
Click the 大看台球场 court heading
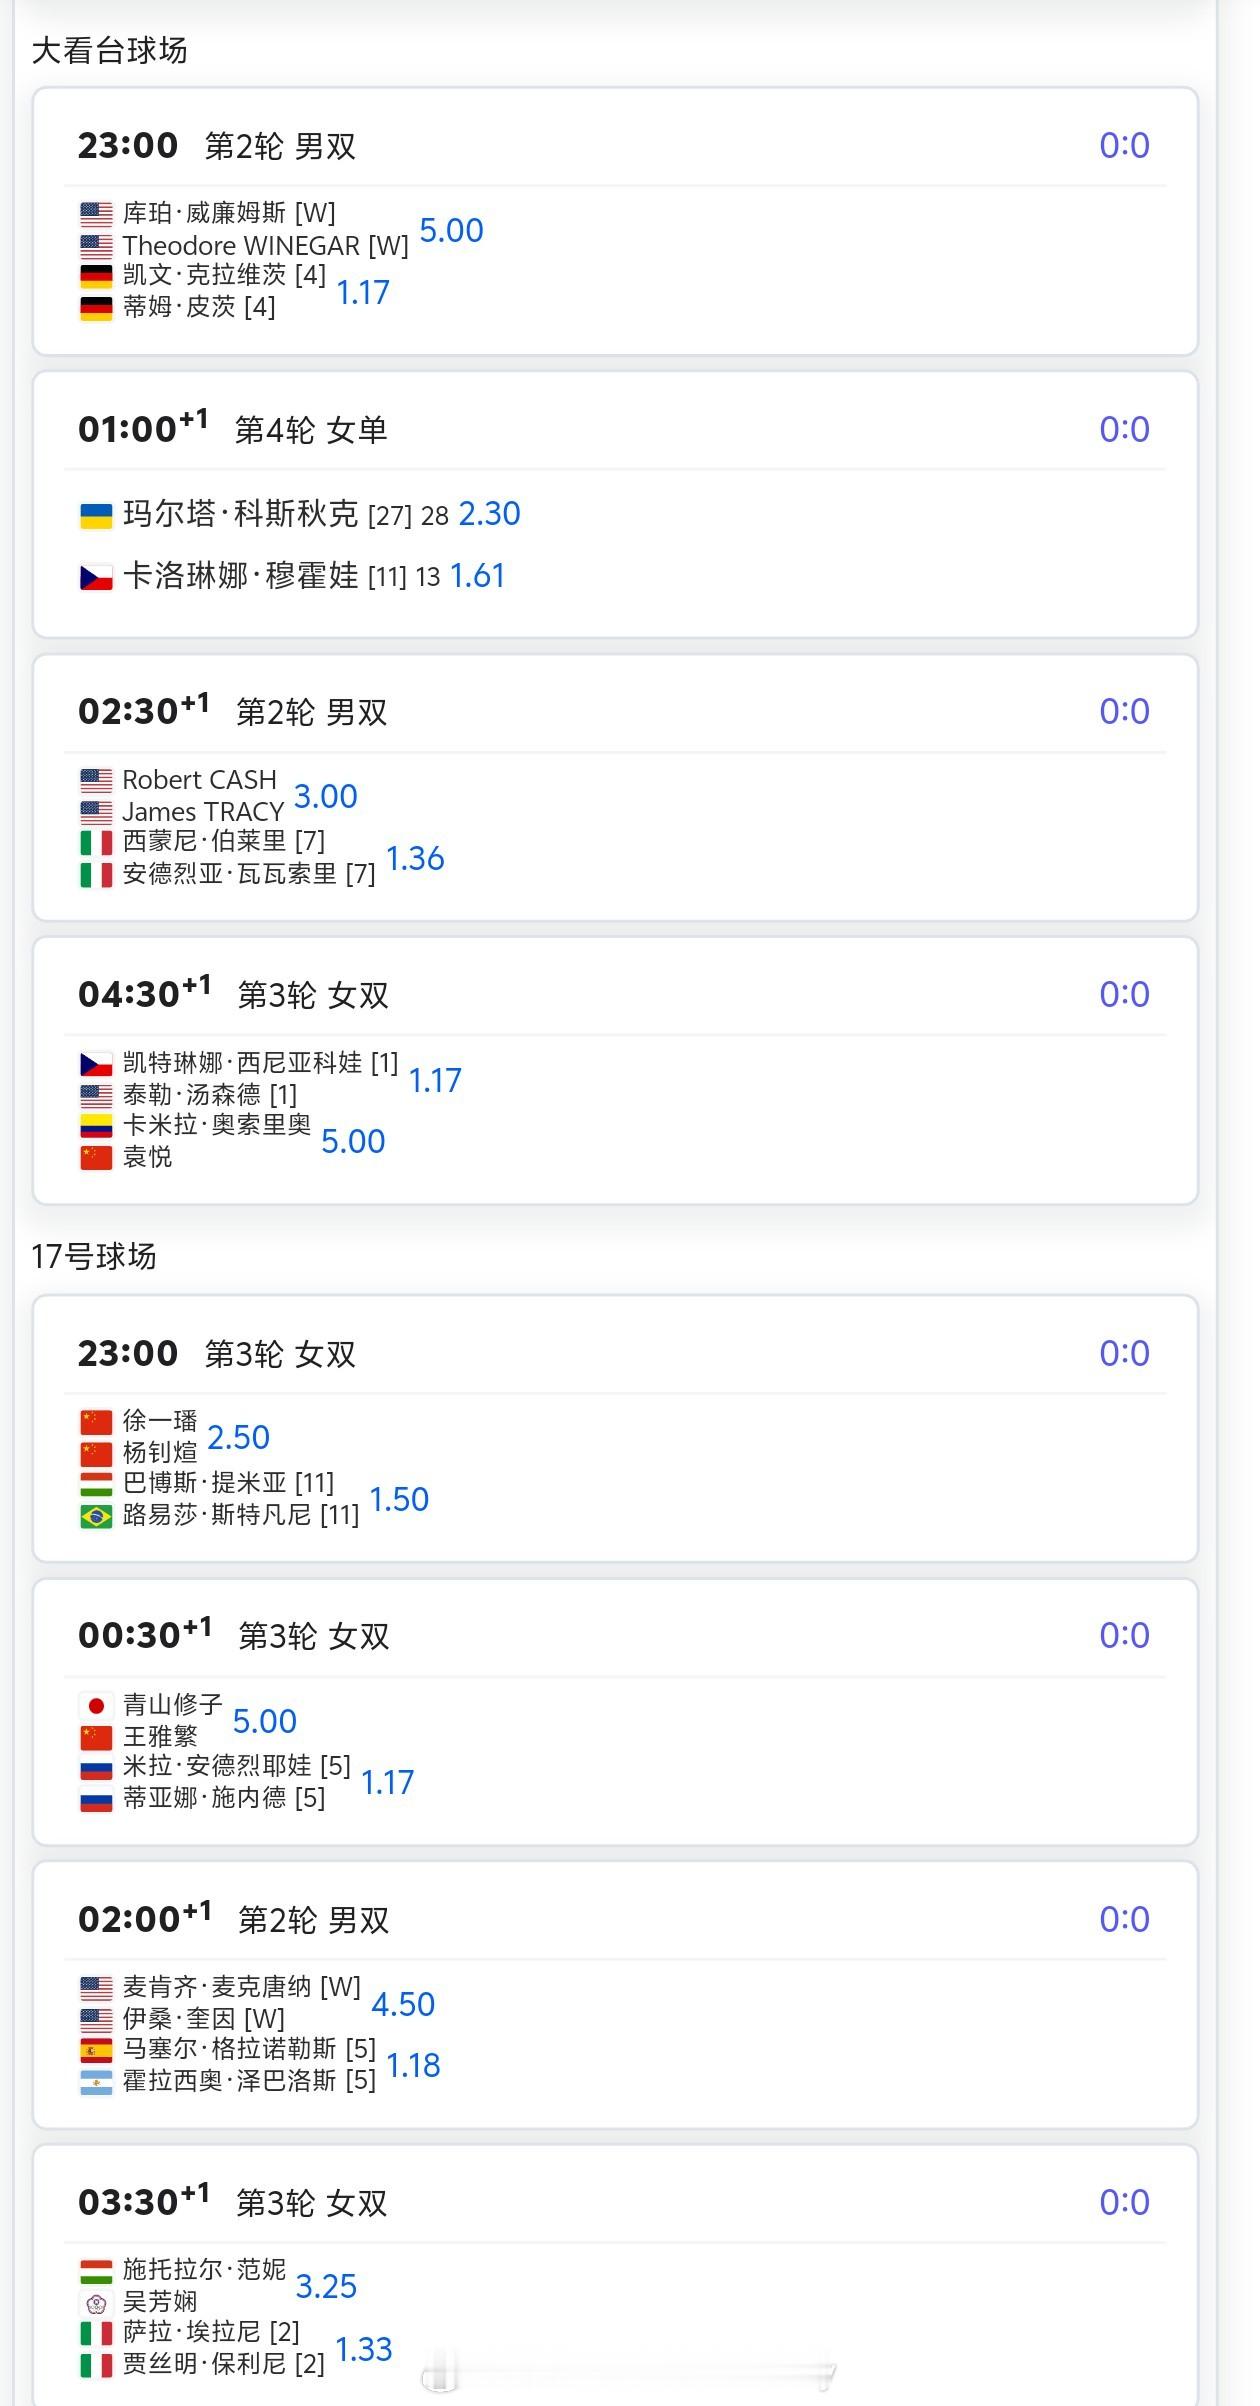click(x=109, y=50)
